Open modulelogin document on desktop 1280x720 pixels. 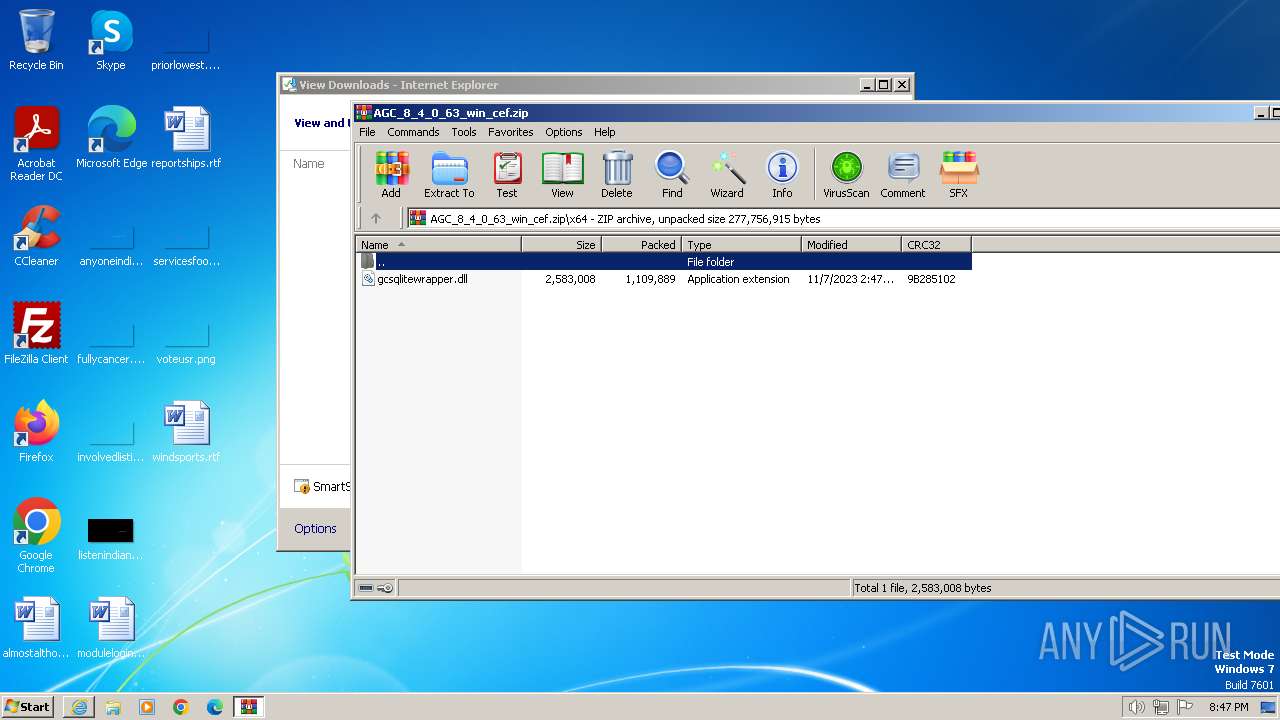pos(111,628)
